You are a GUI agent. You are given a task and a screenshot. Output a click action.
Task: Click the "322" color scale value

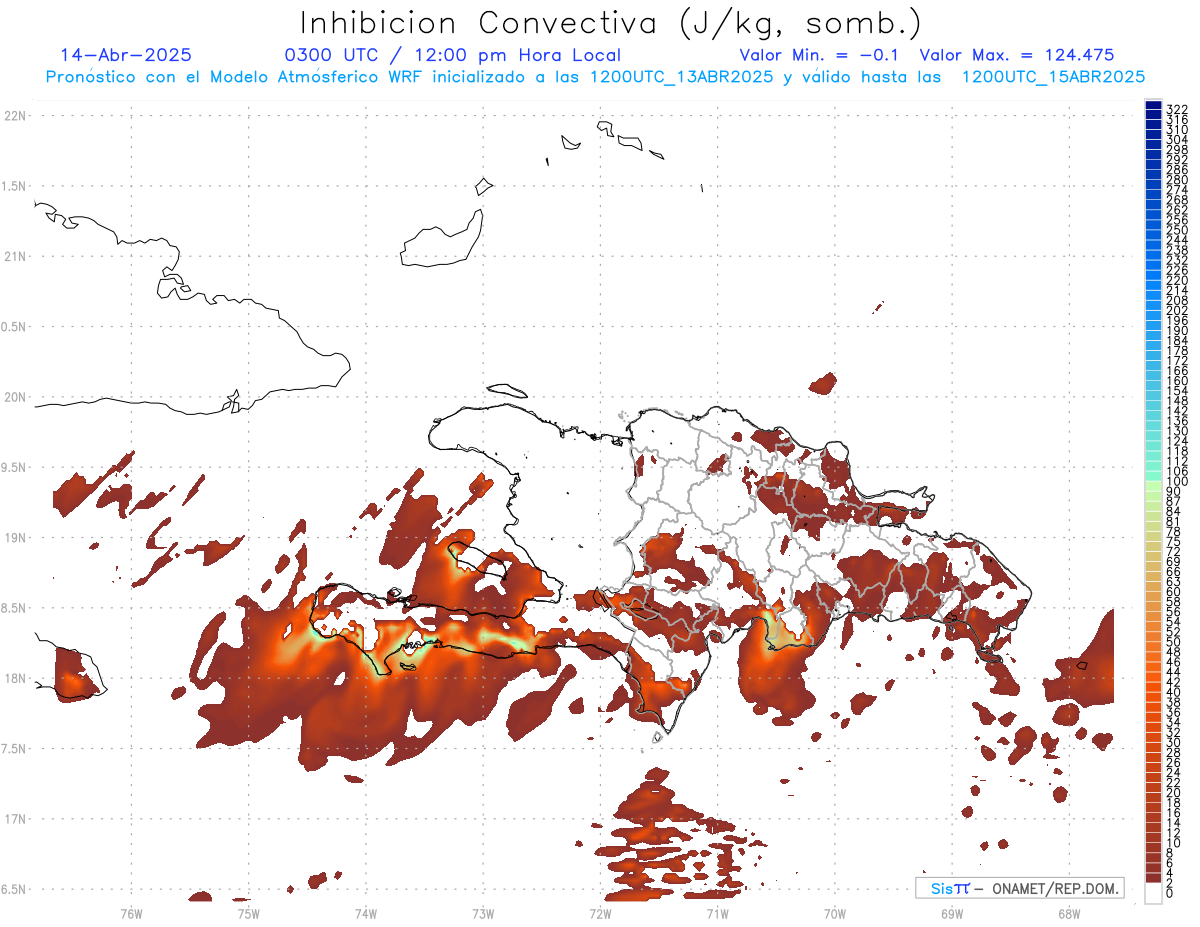click(x=1176, y=109)
